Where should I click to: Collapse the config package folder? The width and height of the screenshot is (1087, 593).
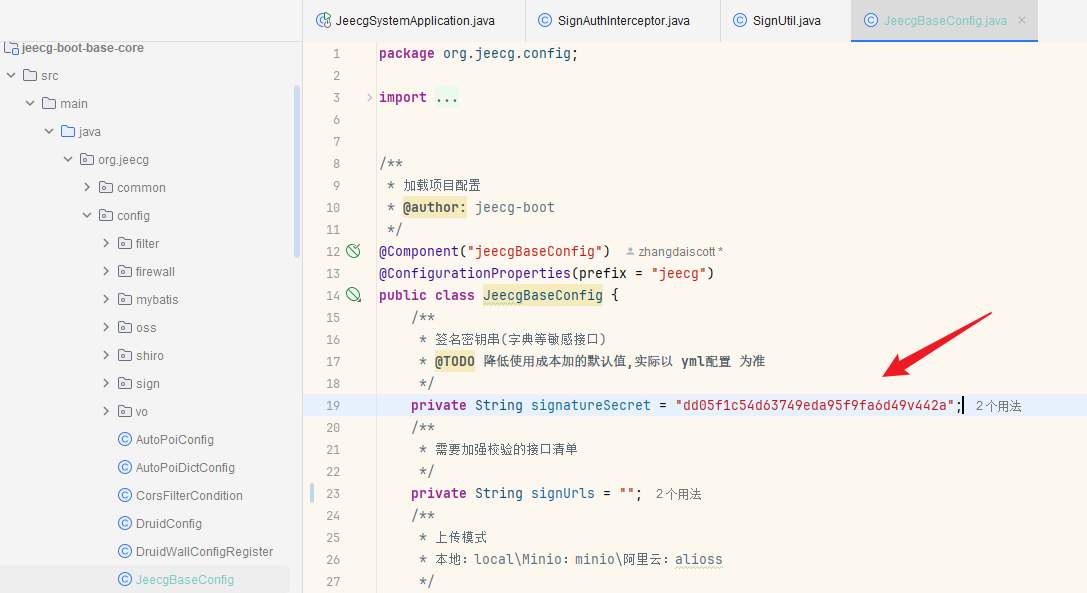[87, 215]
